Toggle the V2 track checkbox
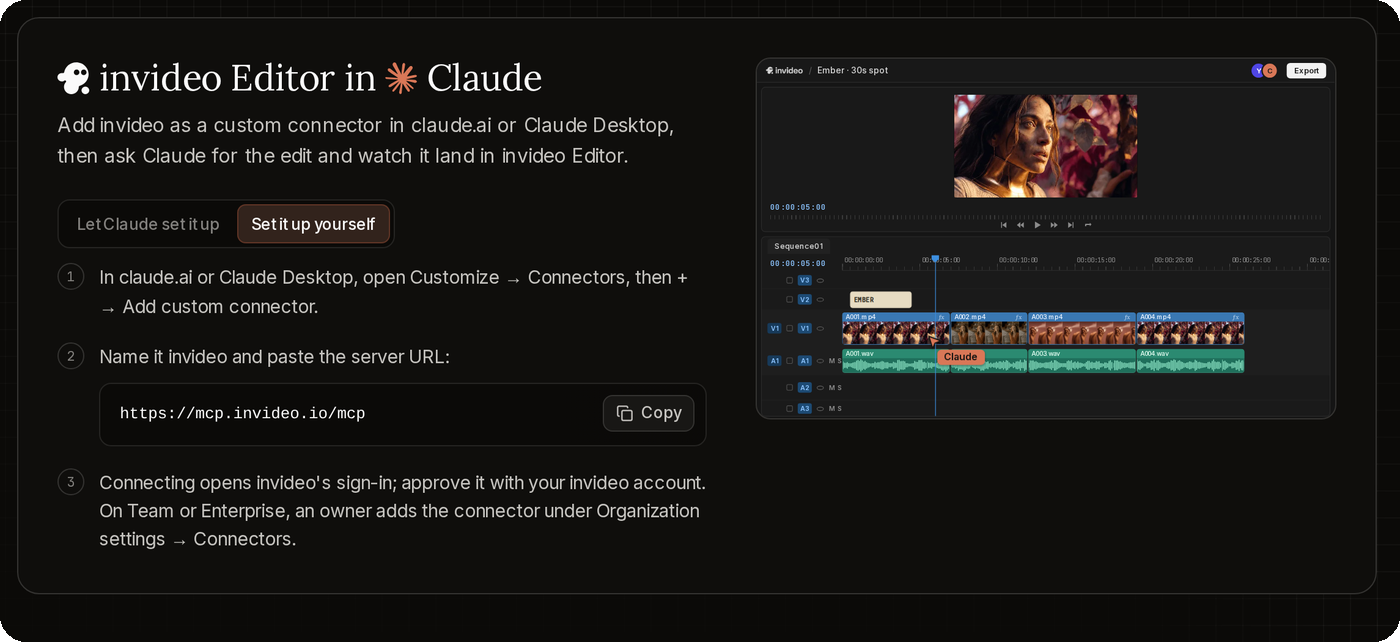The height and width of the screenshot is (642, 1400). (x=789, y=299)
